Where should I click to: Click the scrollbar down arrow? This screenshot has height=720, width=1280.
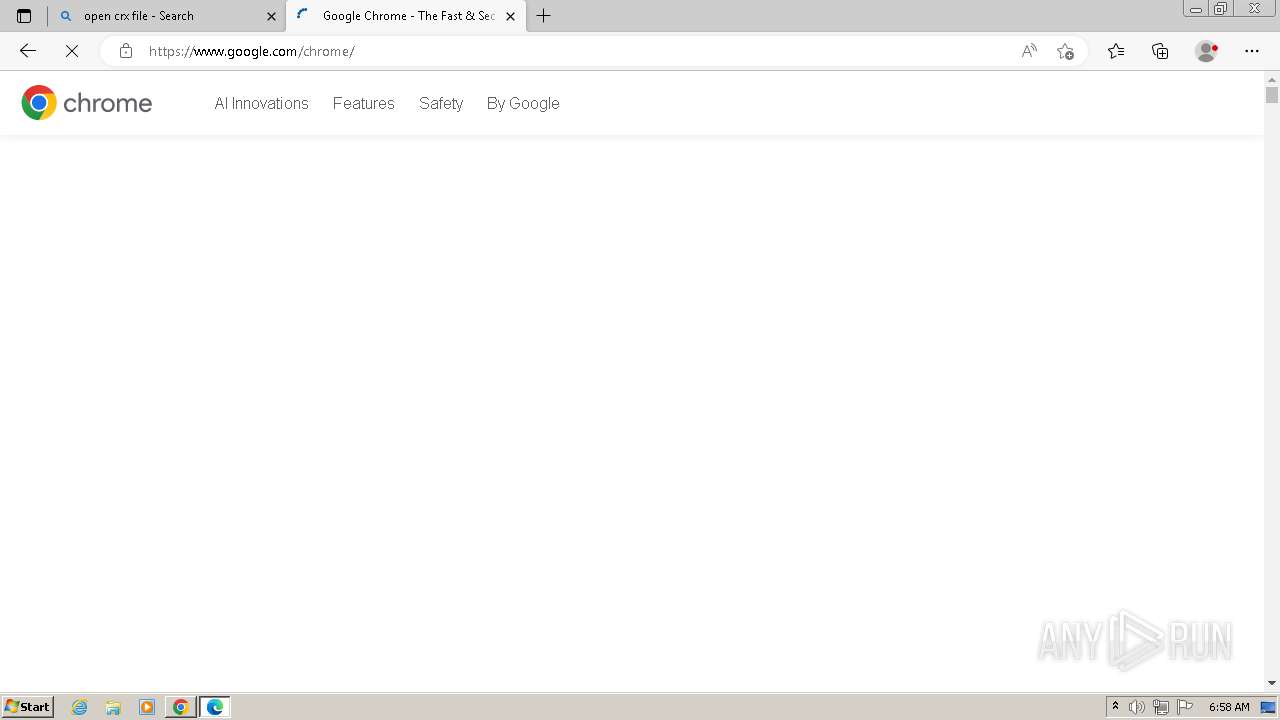(1272, 683)
